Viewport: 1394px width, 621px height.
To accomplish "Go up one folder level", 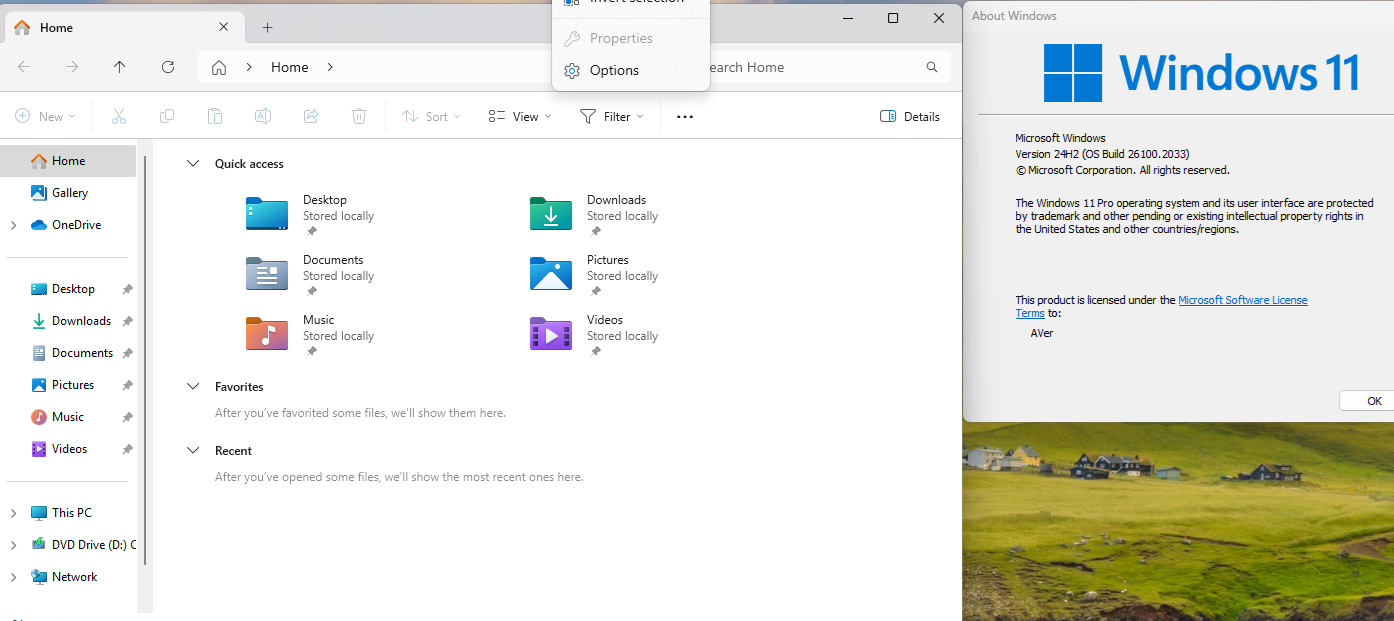I will (120, 67).
